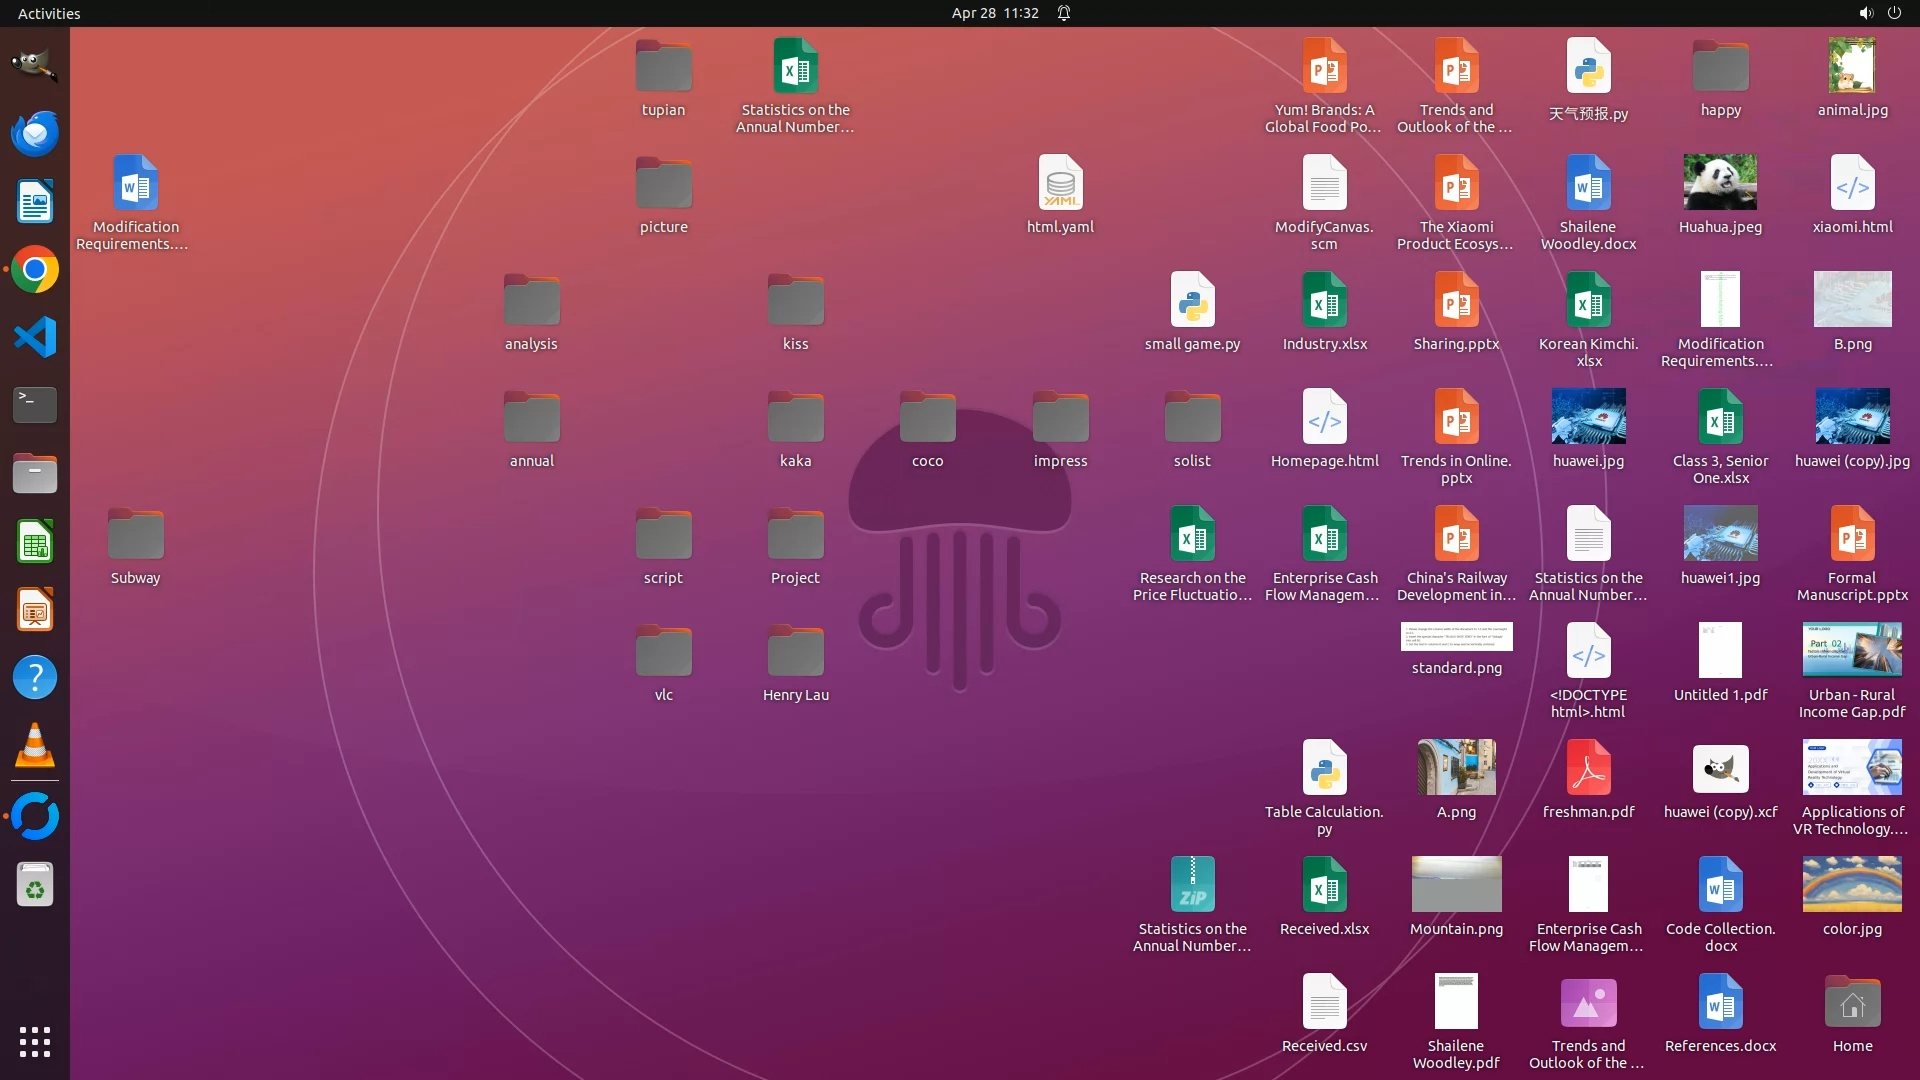Select the Huahua.jpeg panda thumbnail
Viewport: 1920px width, 1080px height.
coord(1720,183)
